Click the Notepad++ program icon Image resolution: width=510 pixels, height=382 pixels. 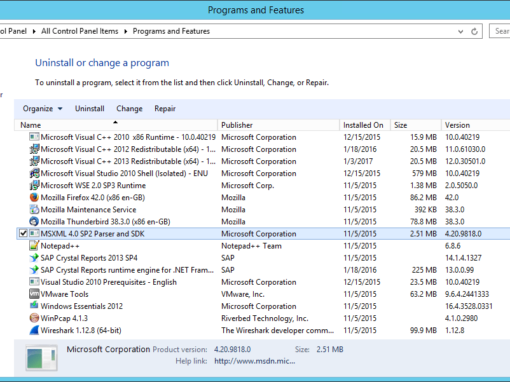(x=34, y=246)
